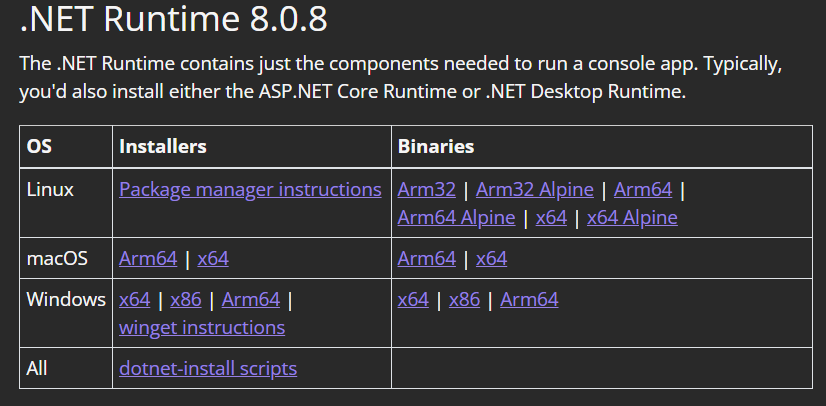Download Windows x64 binaries

click(x=413, y=299)
